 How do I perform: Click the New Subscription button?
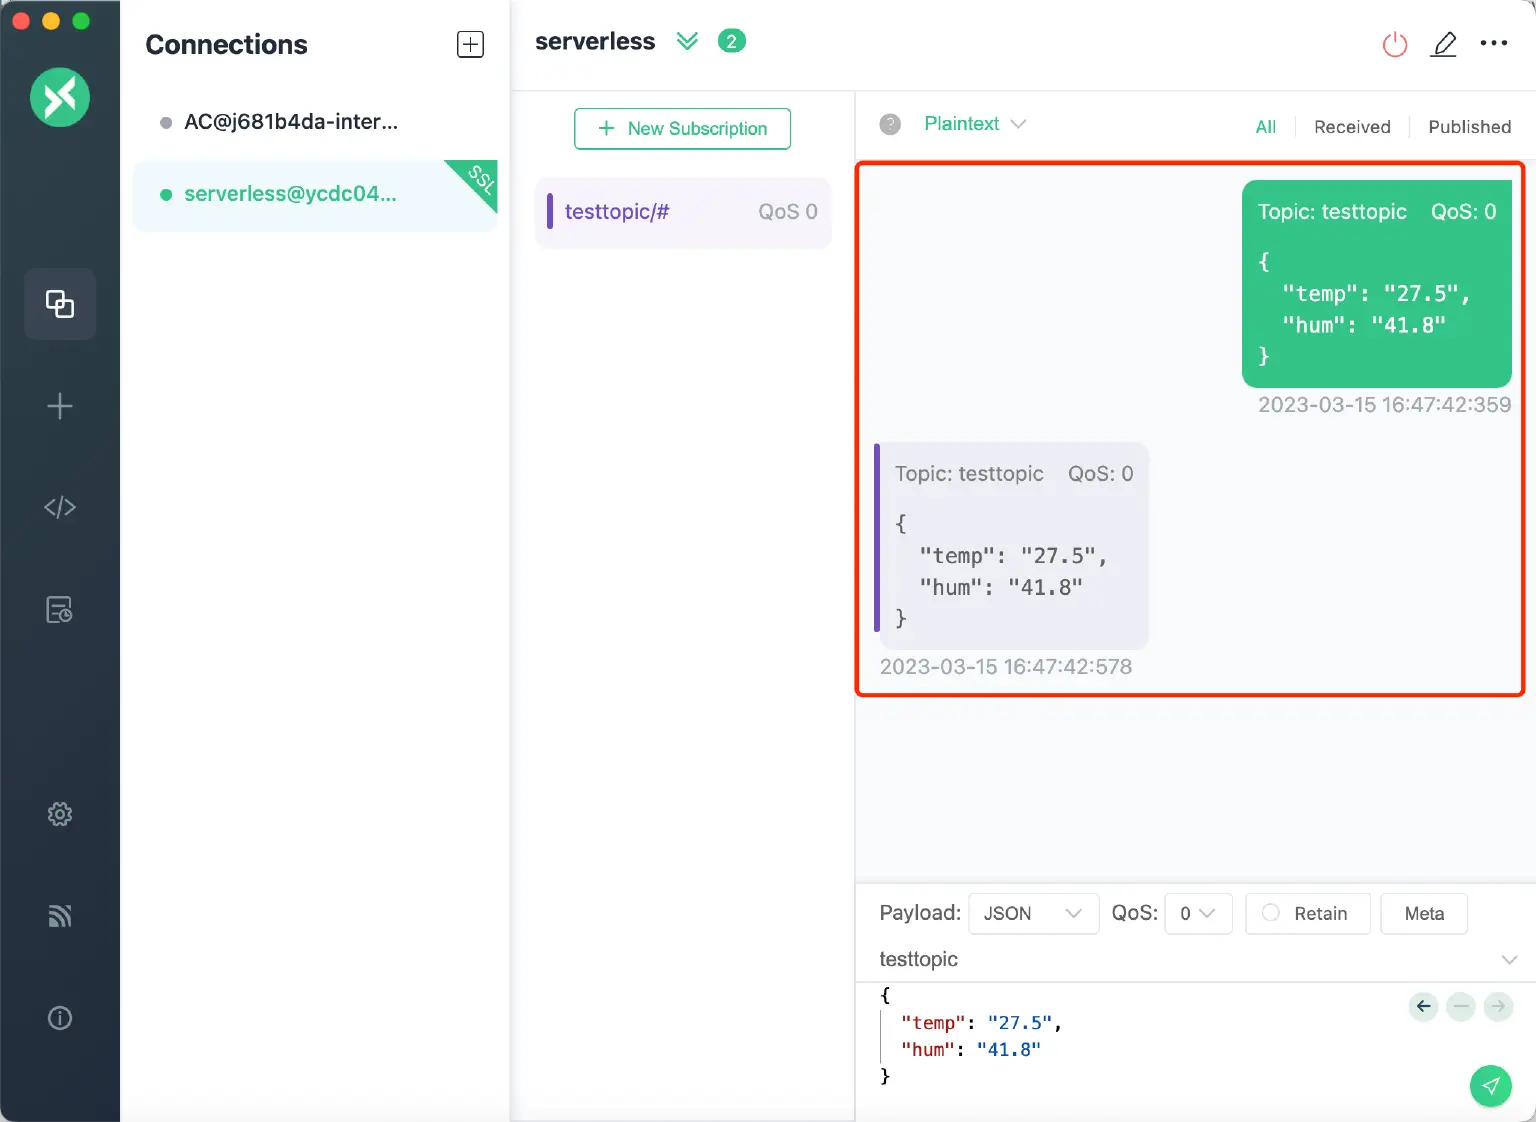pyautogui.click(x=682, y=129)
